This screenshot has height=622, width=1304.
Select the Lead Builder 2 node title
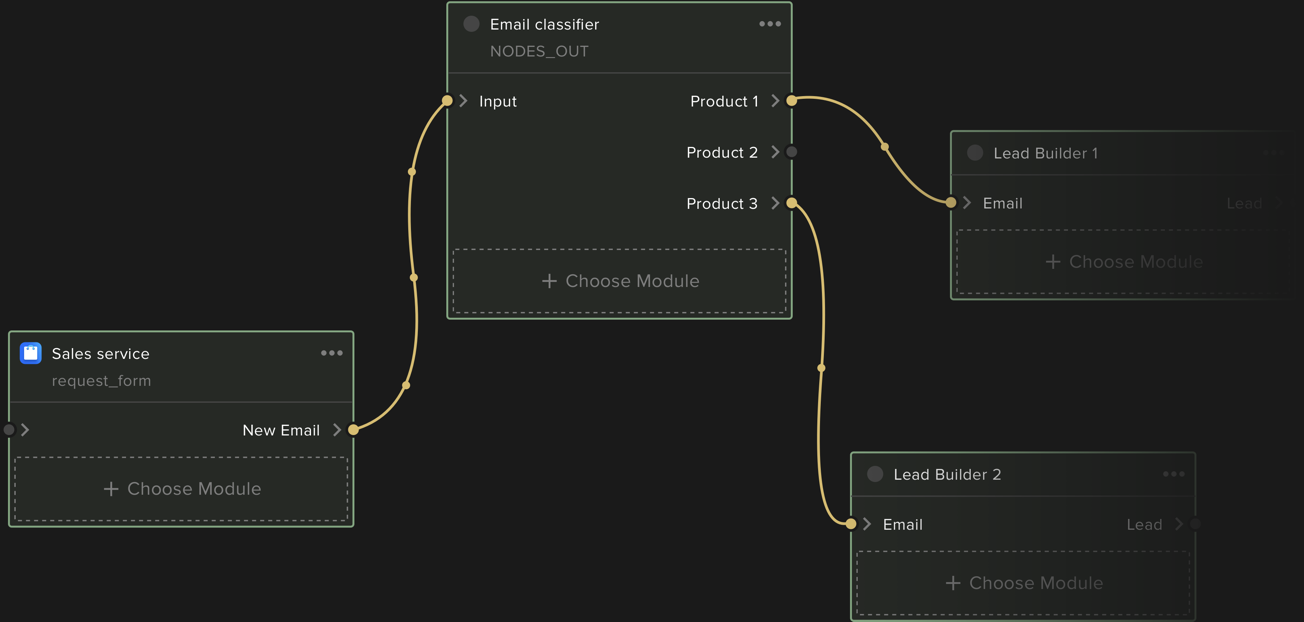pyautogui.click(x=946, y=474)
